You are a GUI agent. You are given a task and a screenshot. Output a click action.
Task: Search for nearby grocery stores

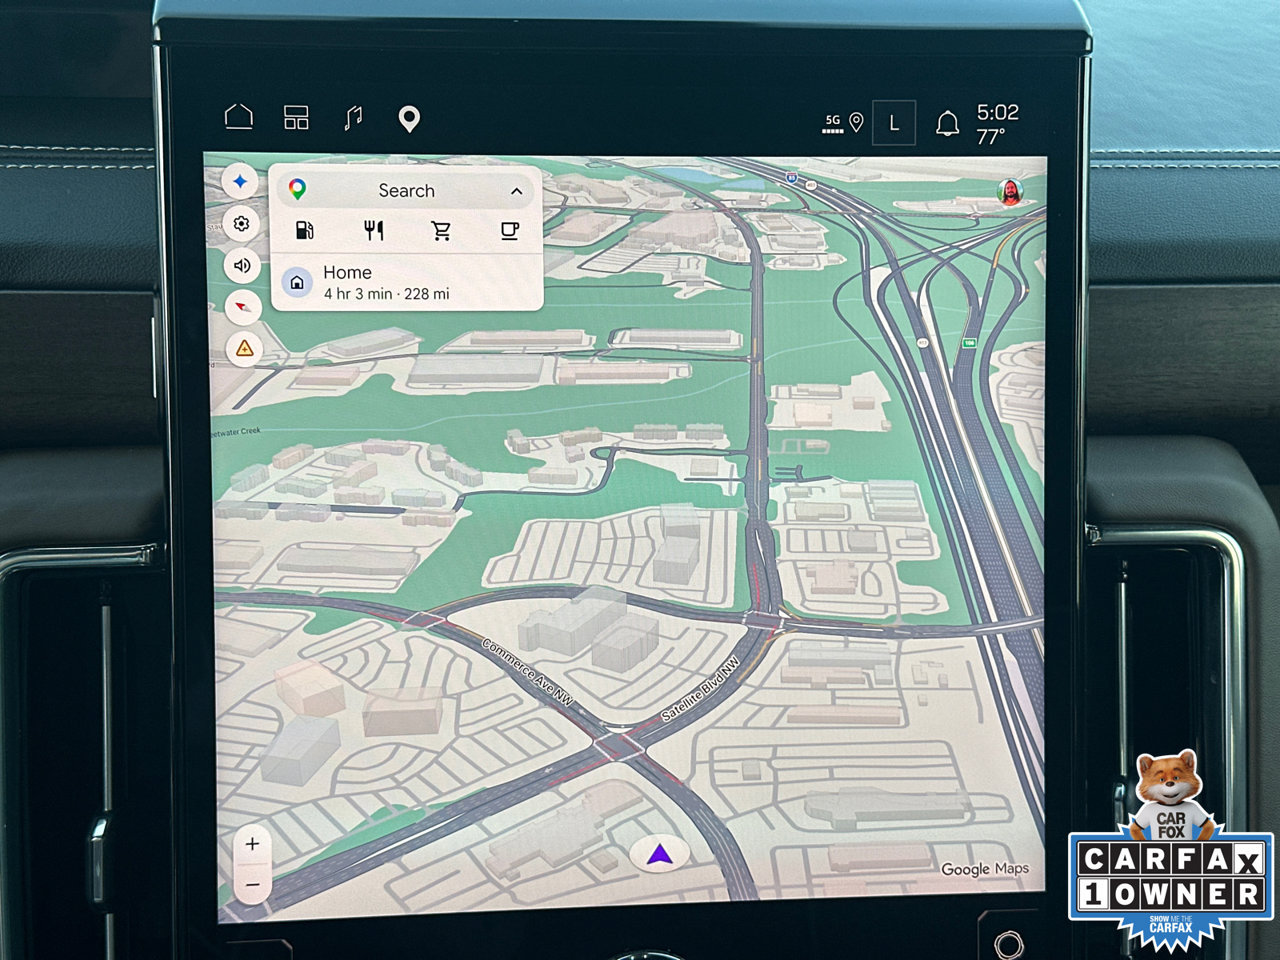coord(441,231)
